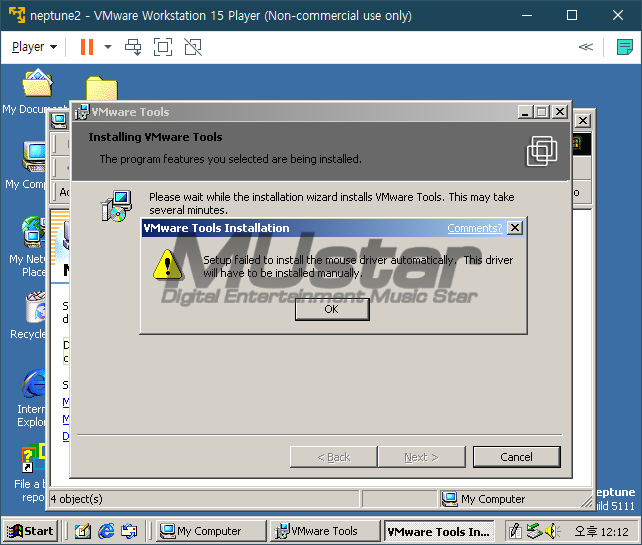
Task: Close the My Computer window behind the installer
Action: tap(583, 120)
